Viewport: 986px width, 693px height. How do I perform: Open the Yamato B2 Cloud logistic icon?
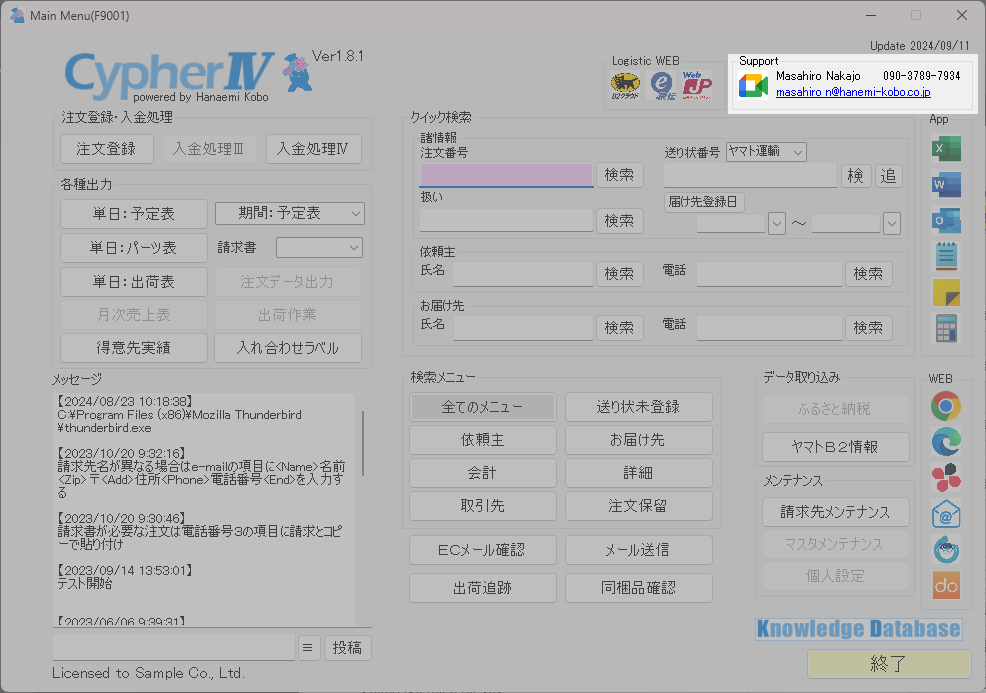coord(625,86)
